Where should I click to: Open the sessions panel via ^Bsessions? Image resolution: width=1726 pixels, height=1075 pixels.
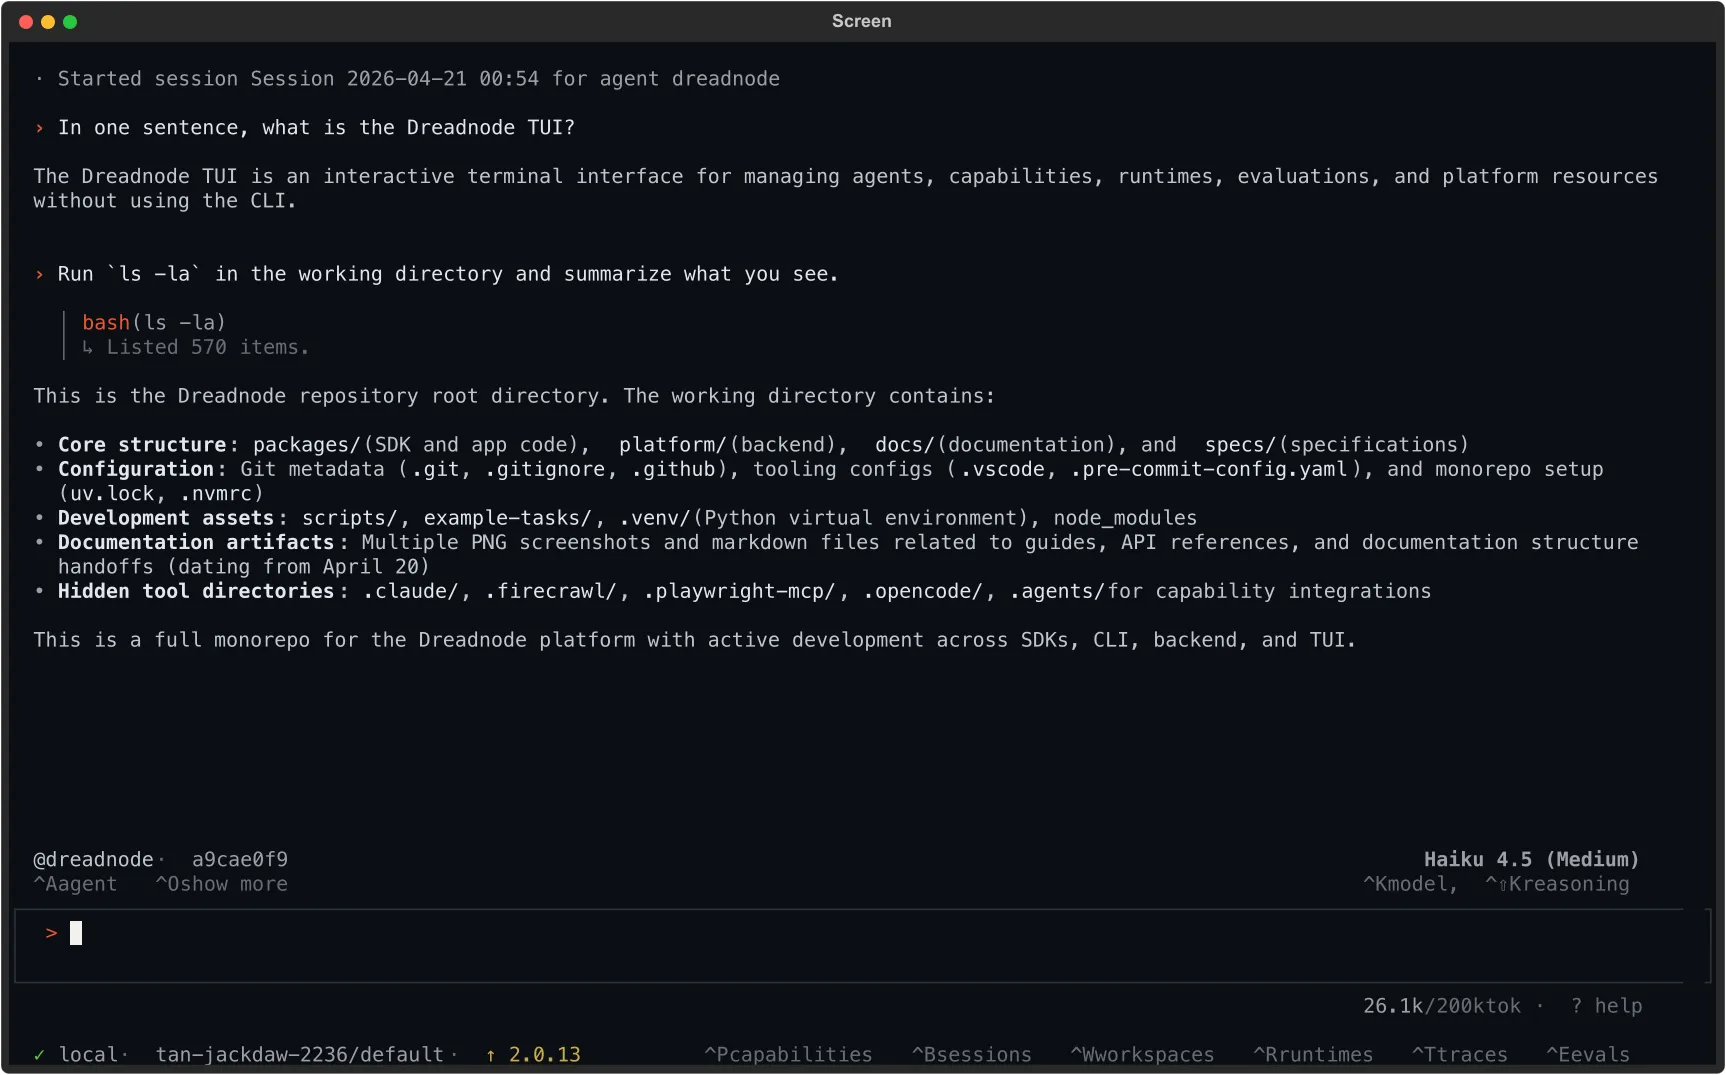click(x=971, y=1054)
